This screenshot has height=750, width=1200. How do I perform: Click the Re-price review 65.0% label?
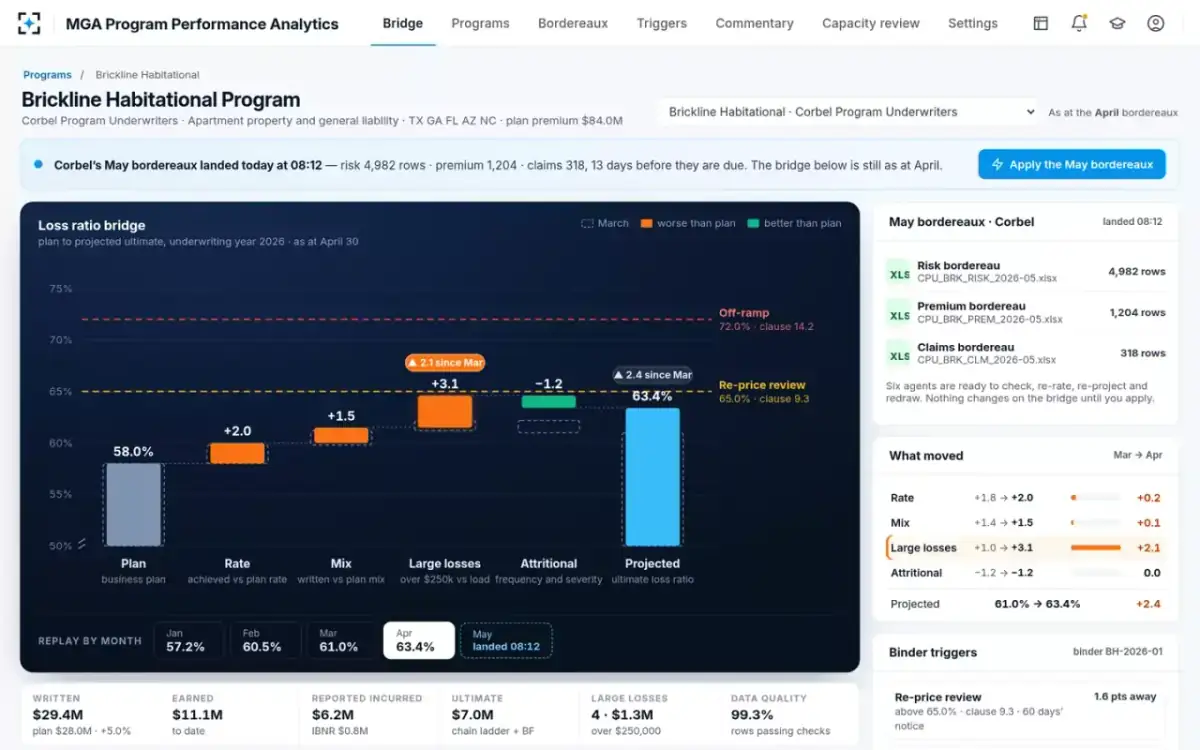(x=763, y=392)
